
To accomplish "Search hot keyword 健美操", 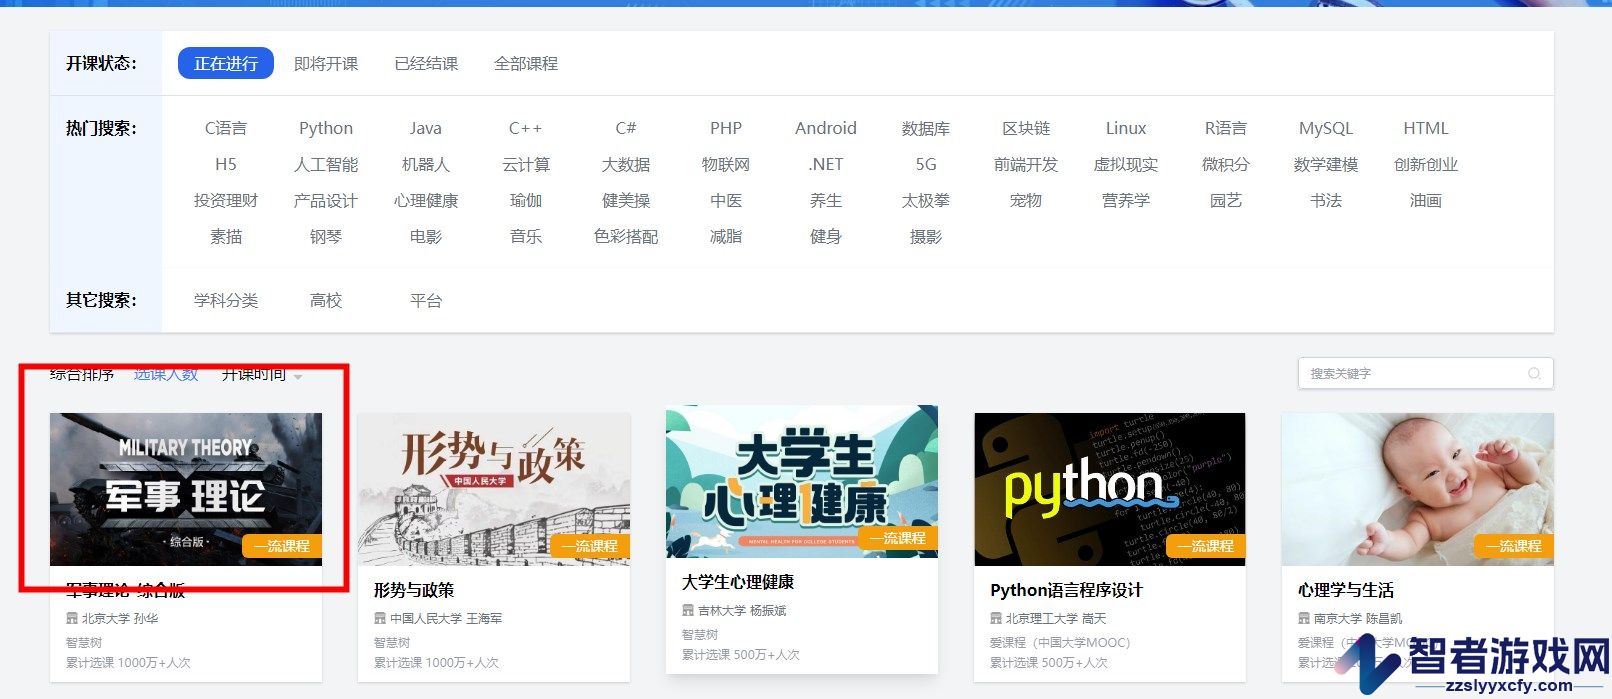I will tap(626, 200).
